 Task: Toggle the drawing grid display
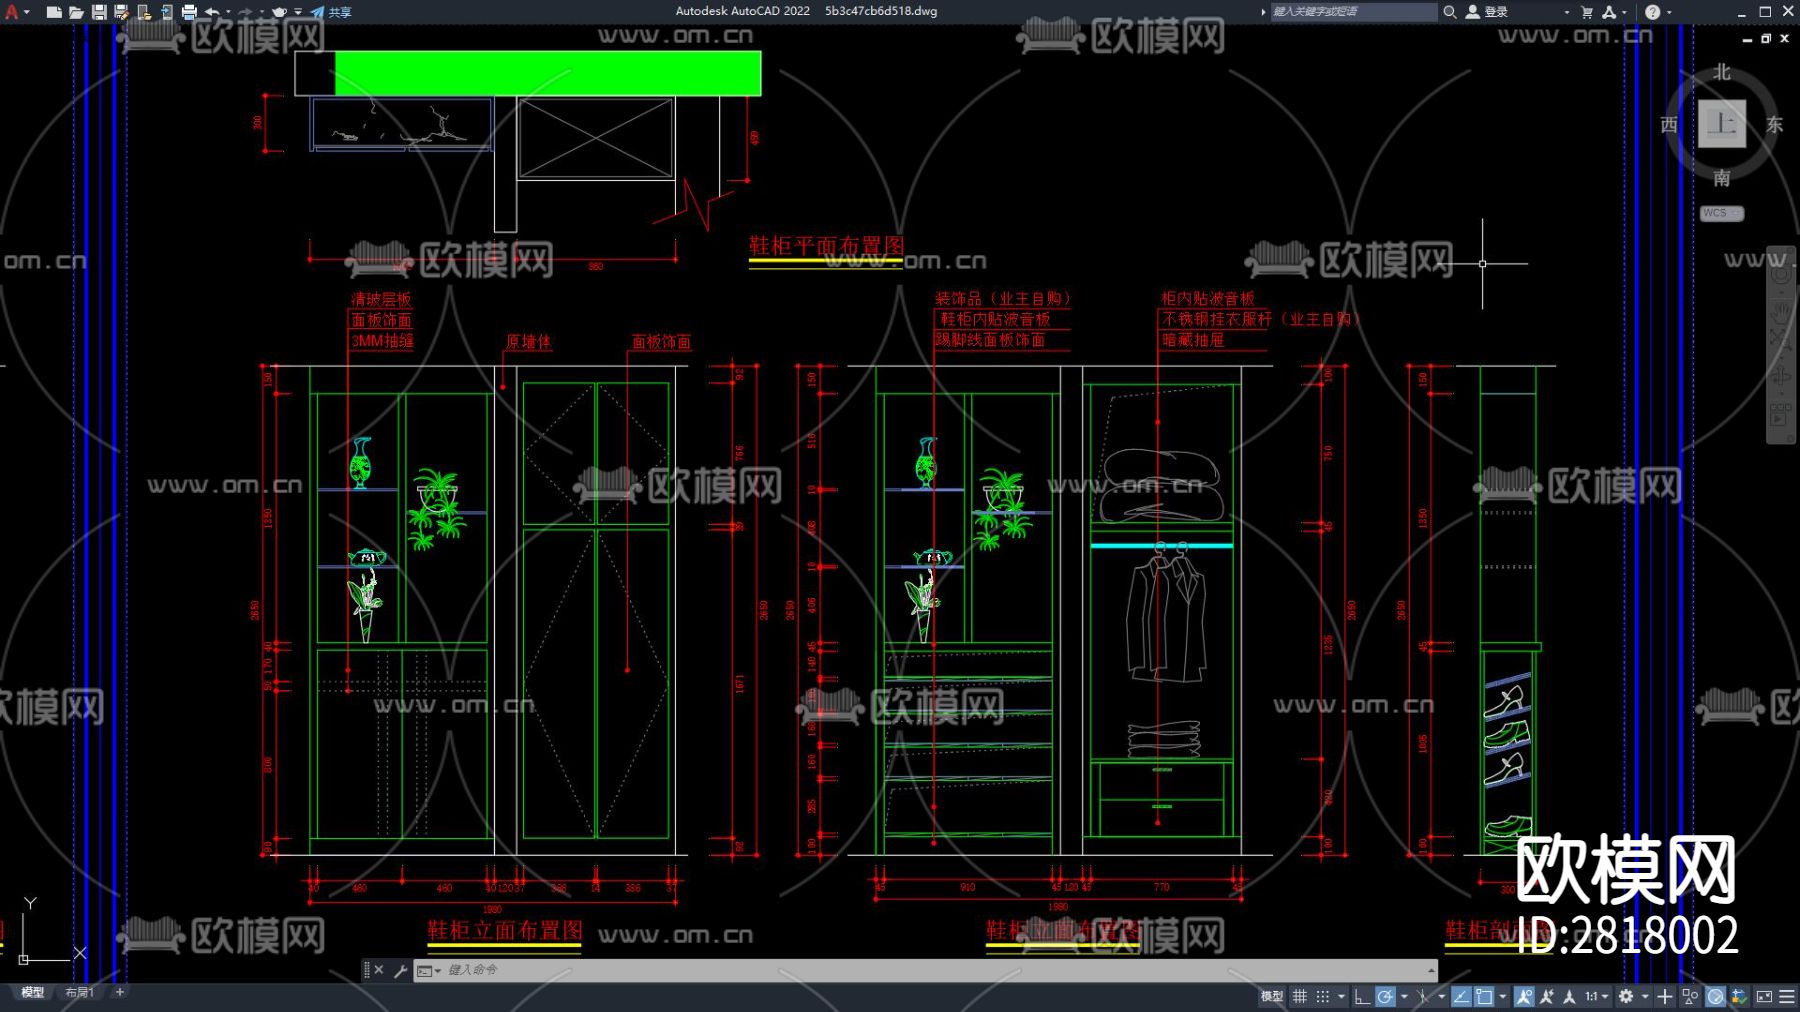point(1300,996)
